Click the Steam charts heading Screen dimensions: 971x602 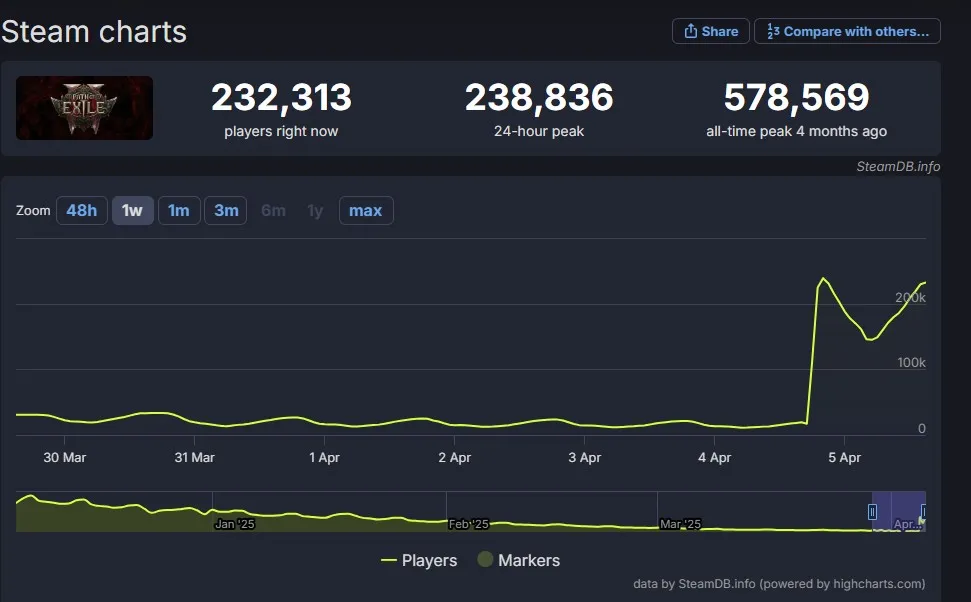tap(94, 32)
